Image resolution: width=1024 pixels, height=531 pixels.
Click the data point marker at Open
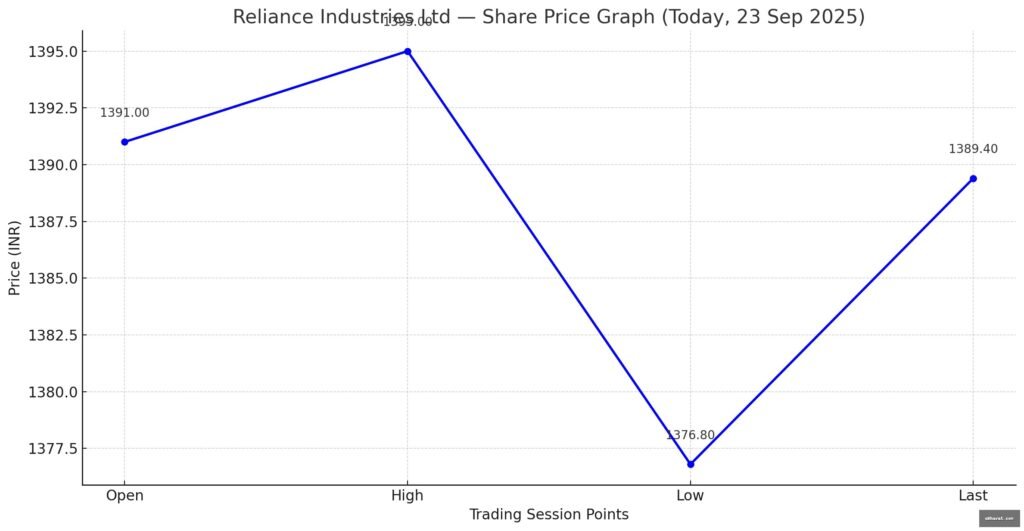click(x=124, y=142)
